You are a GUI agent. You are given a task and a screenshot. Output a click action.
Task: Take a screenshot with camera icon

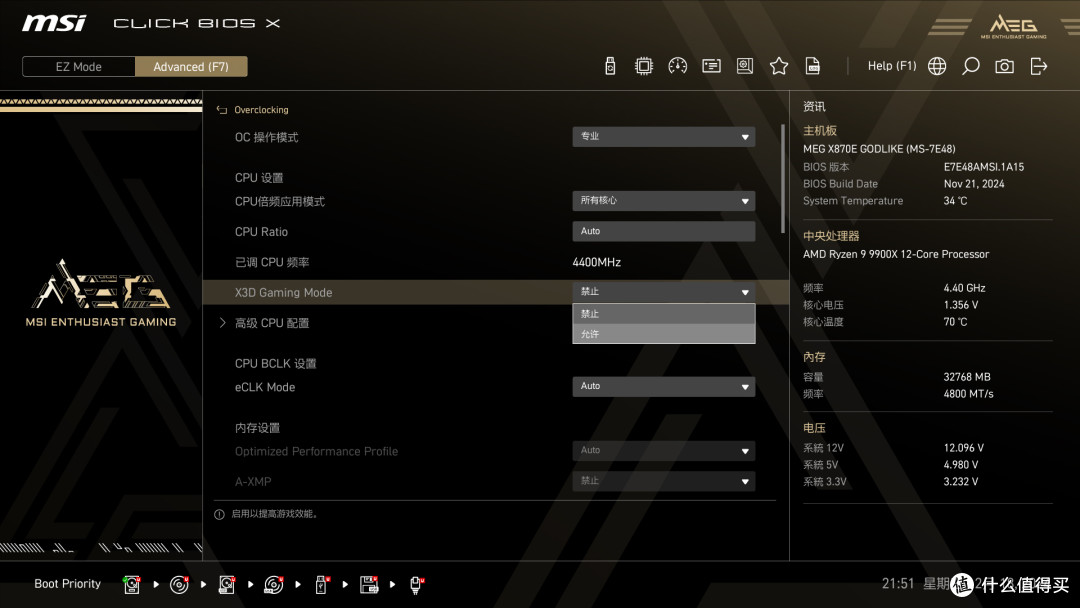(x=1004, y=66)
